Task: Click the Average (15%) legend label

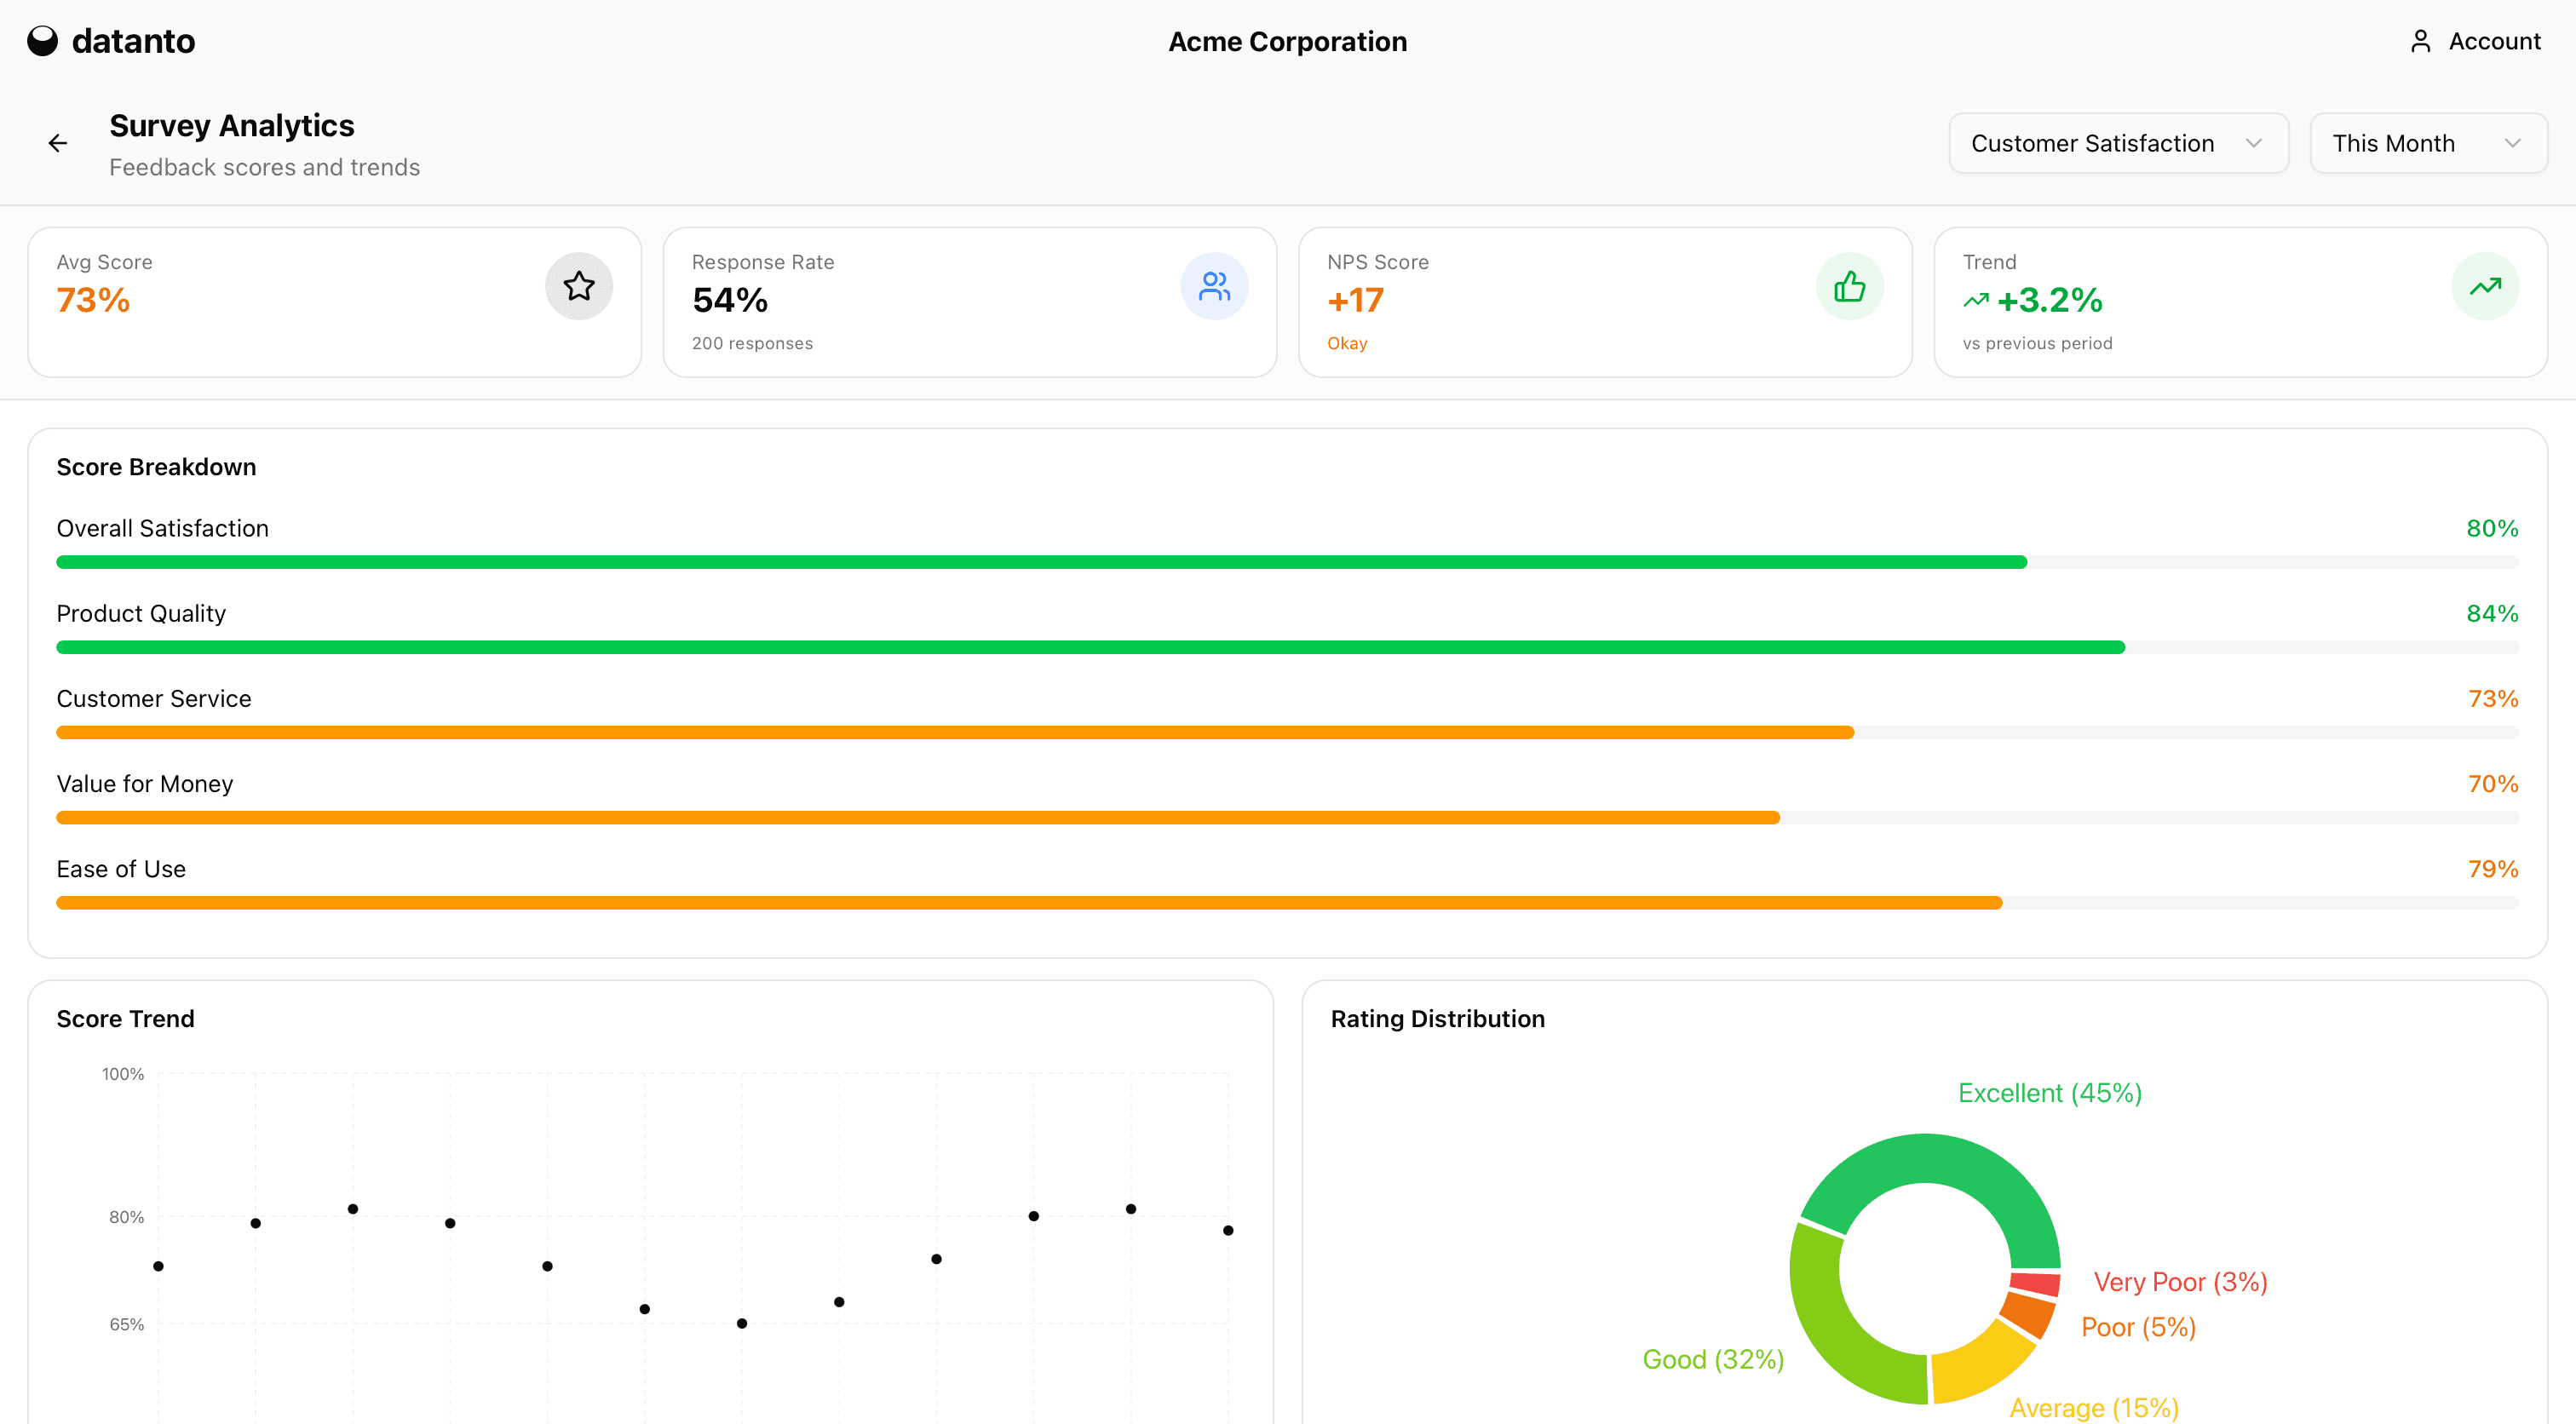Action: point(2093,1407)
